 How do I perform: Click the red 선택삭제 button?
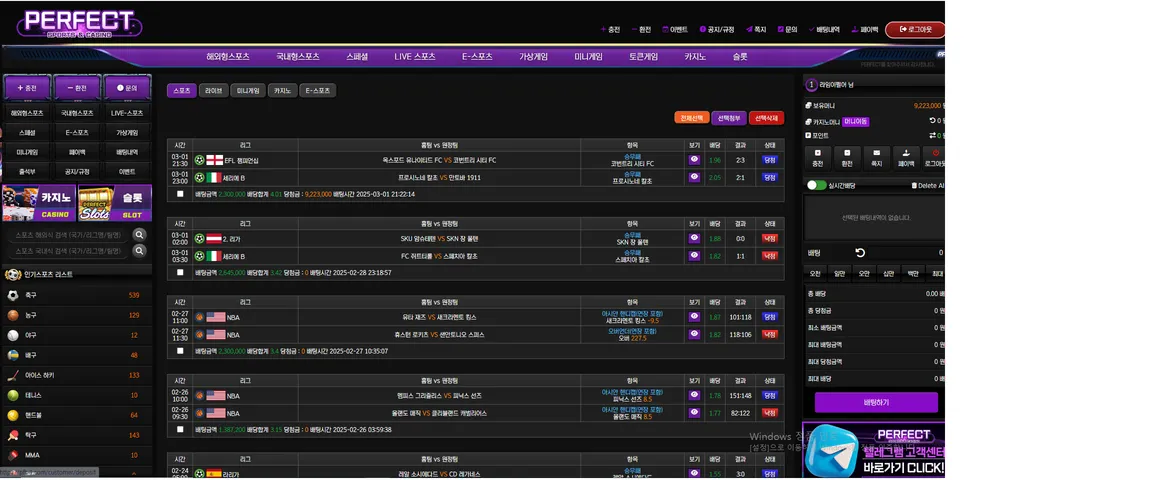click(766, 118)
